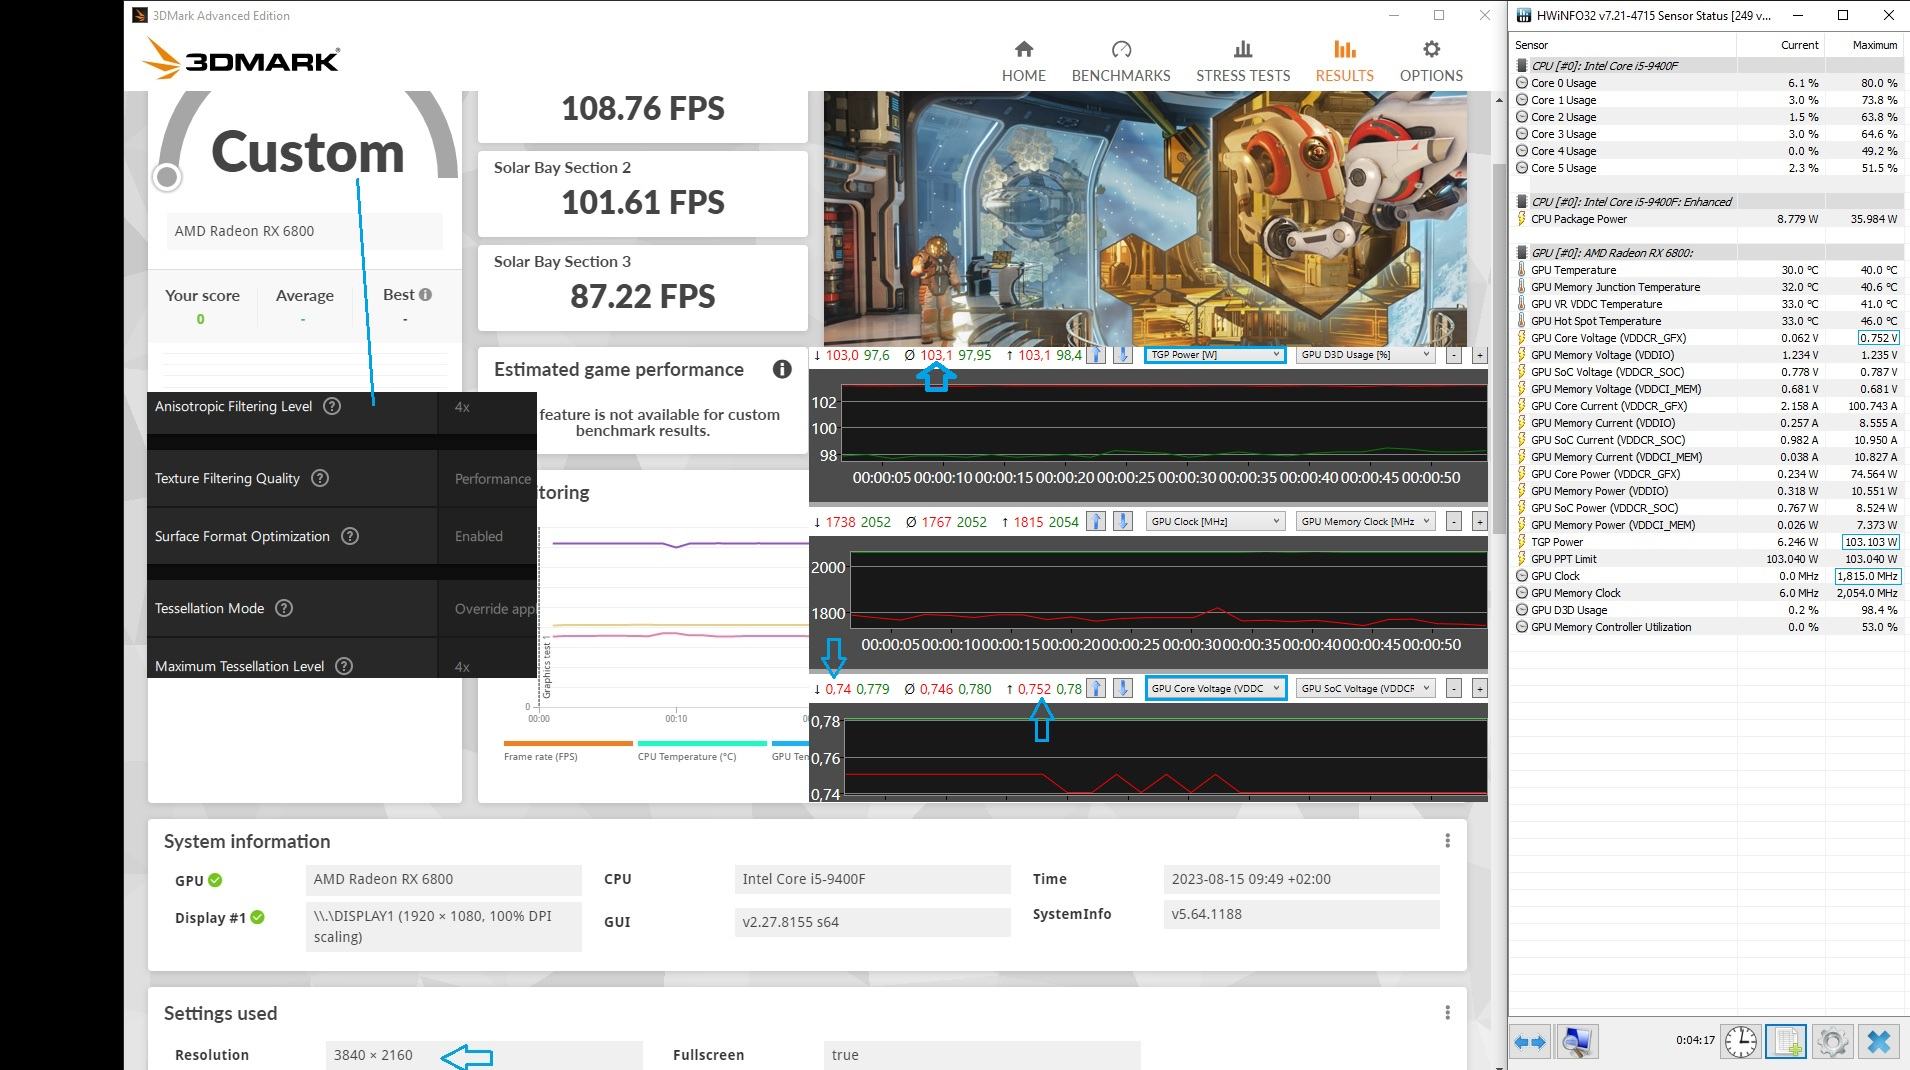Click the Solar Bay benchmark screenshot image
The image size is (1910, 1070).
pos(1145,218)
